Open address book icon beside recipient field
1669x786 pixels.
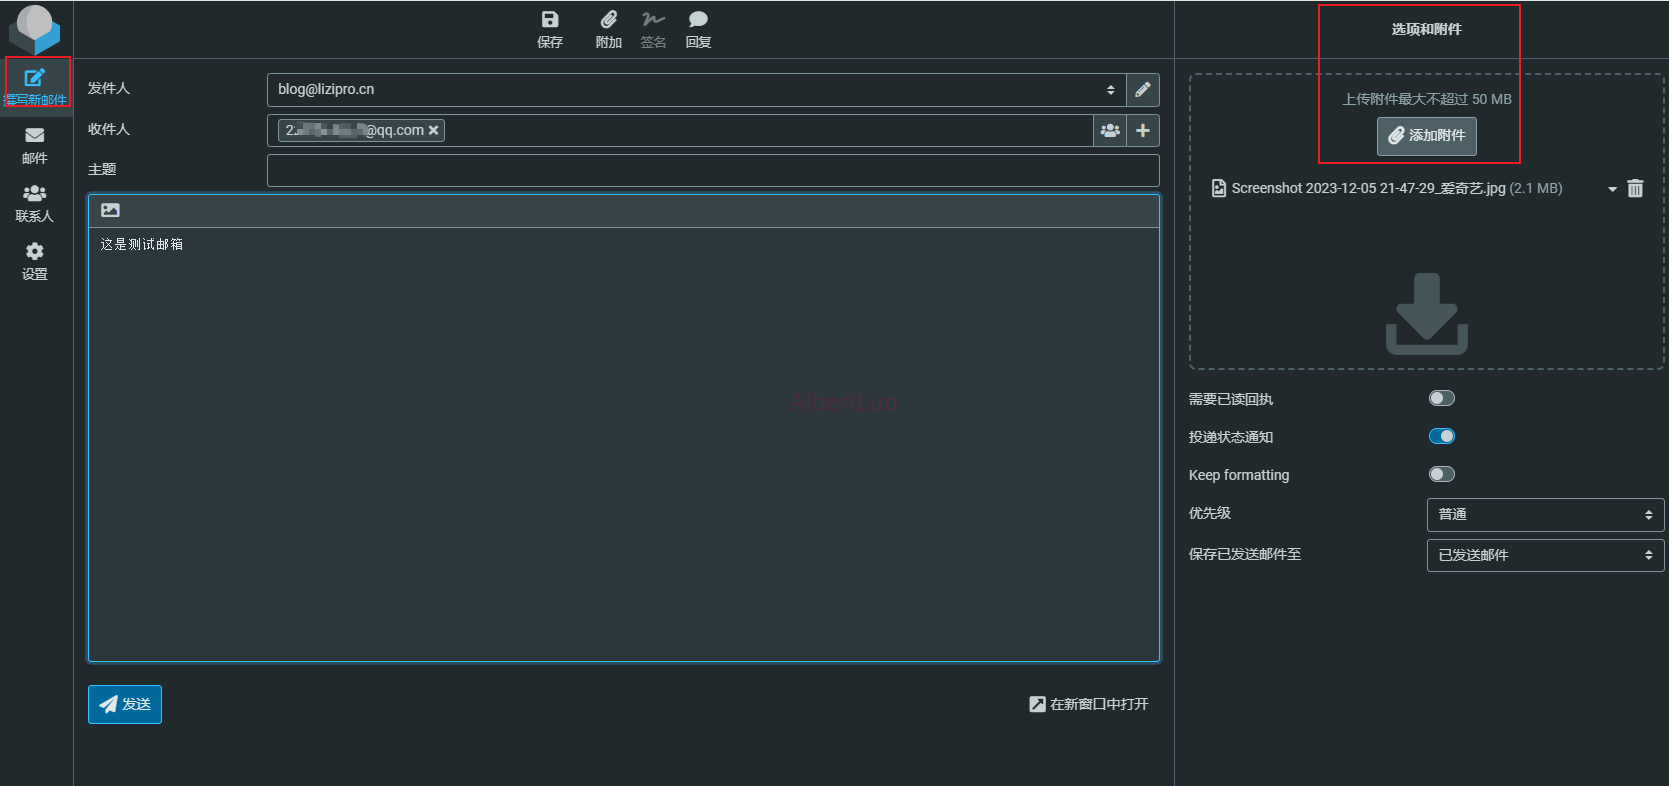point(1110,131)
